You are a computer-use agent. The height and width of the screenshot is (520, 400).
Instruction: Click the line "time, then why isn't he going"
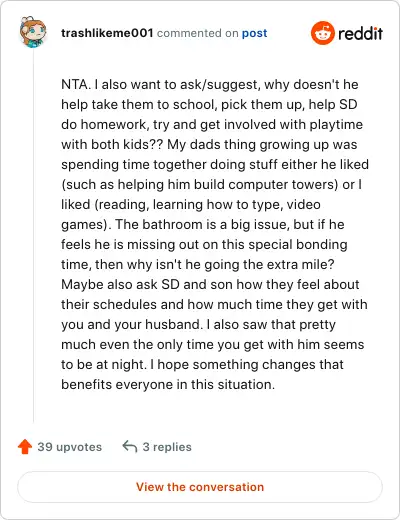coord(197,264)
